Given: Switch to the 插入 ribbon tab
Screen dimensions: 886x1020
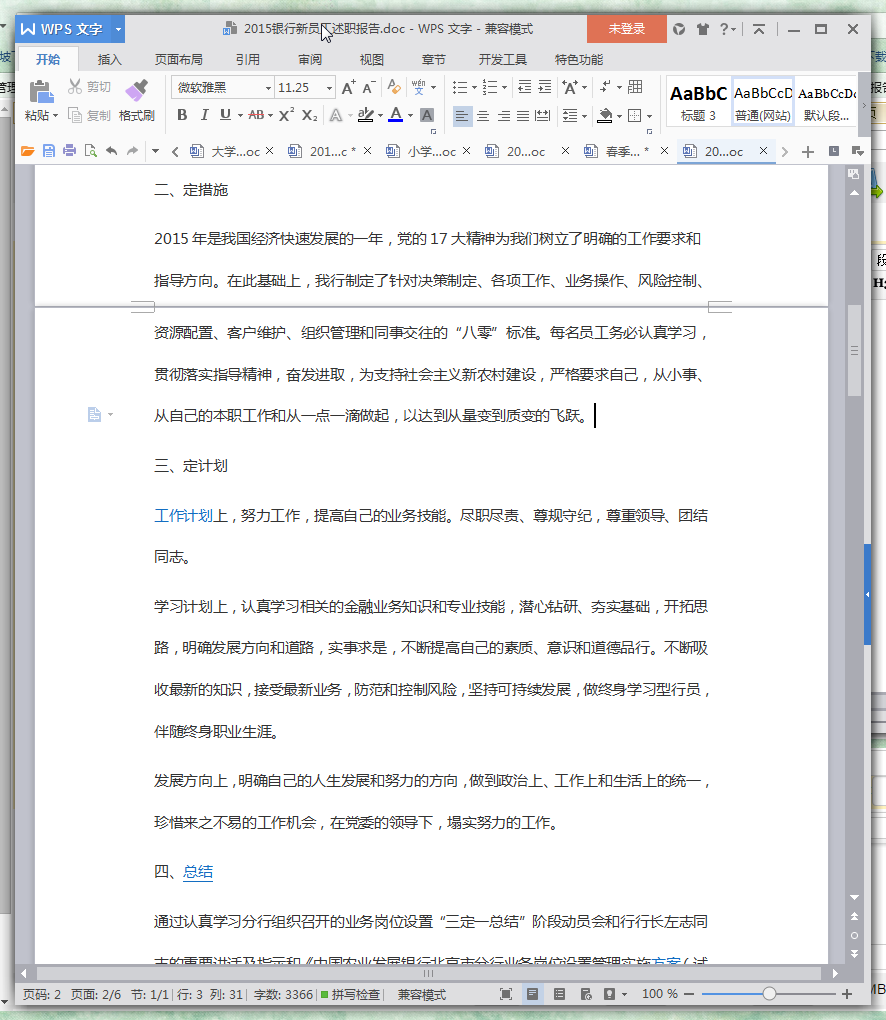Looking at the screenshot, I should coord(109,59).
